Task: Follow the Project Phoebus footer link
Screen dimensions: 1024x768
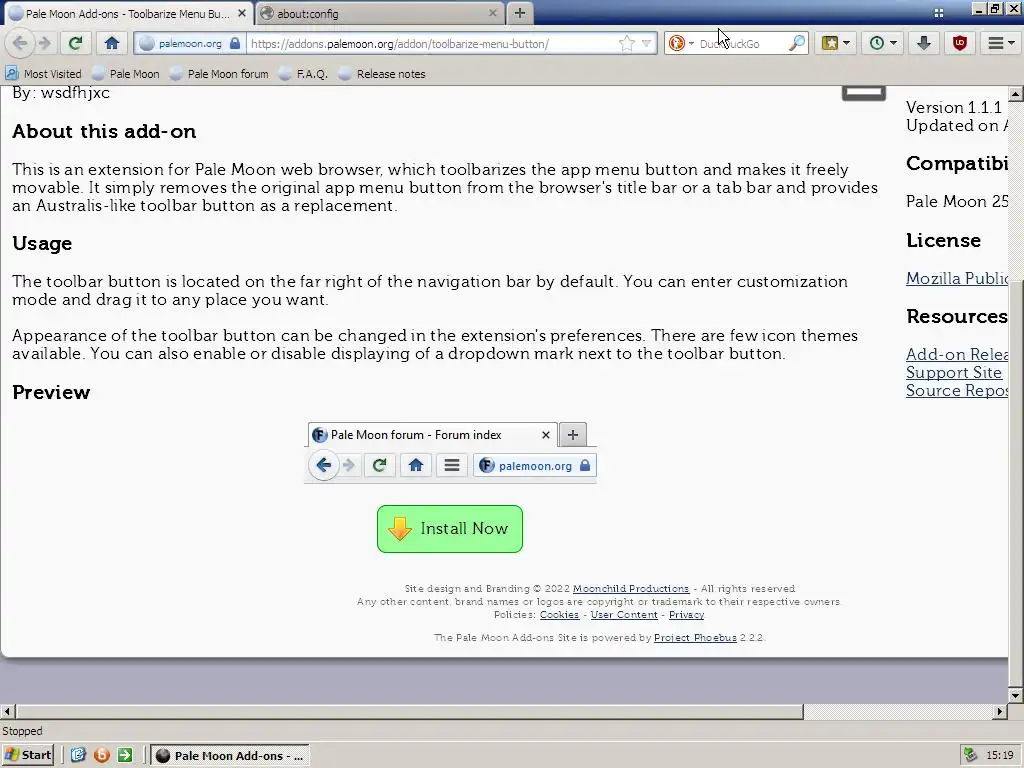Action: (695, 637)
